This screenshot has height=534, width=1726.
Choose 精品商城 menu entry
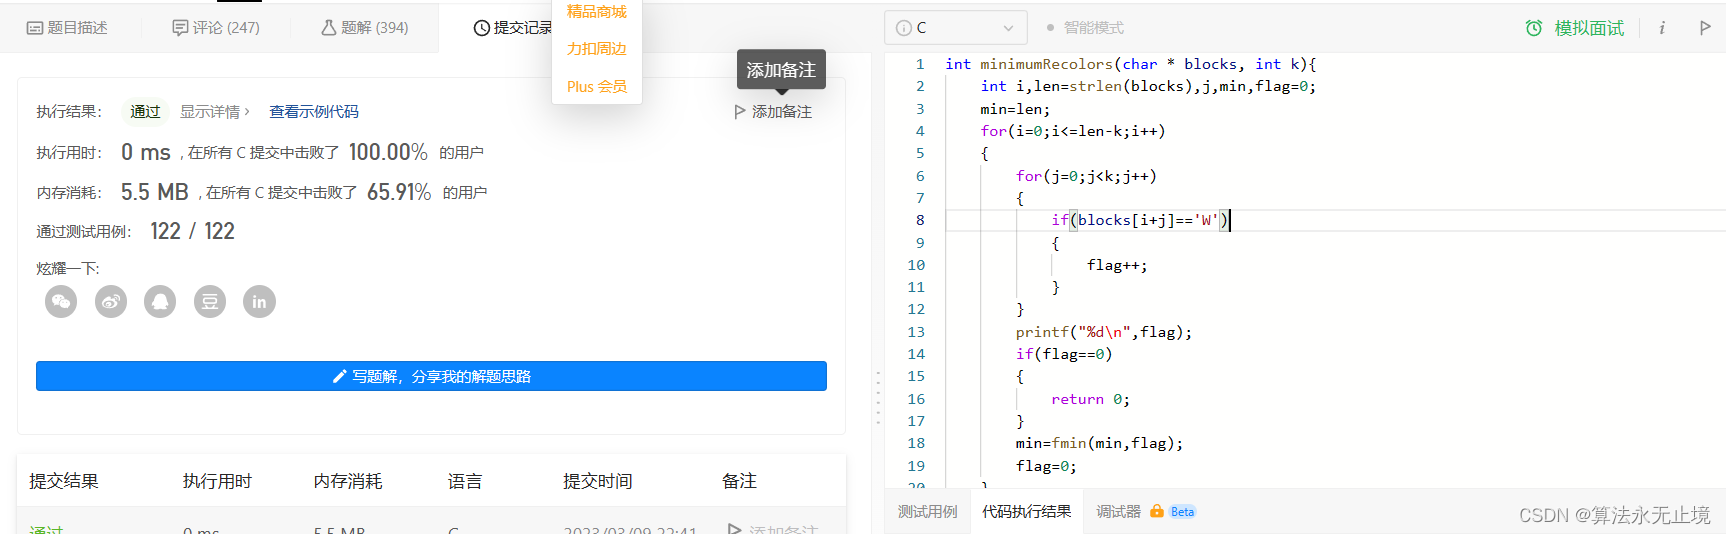coord(597,12)
